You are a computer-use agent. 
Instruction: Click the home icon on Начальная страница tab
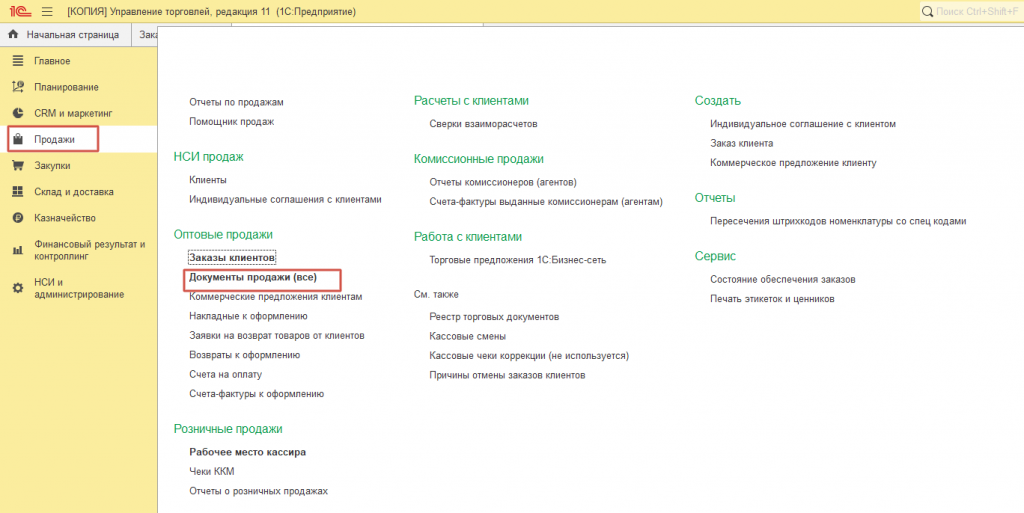(x=13, y=35)
